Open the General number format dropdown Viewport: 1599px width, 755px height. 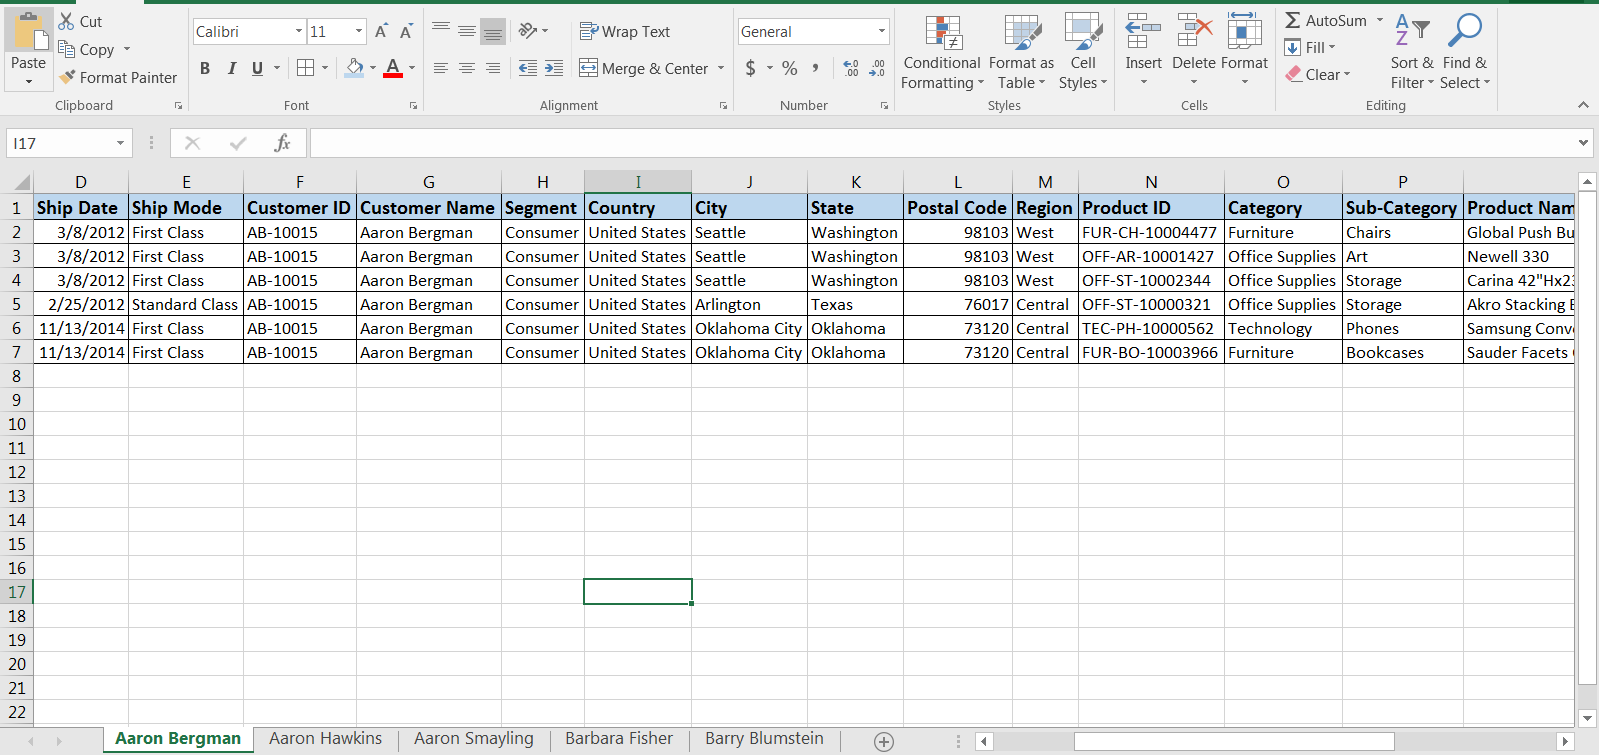click(881, 32)
